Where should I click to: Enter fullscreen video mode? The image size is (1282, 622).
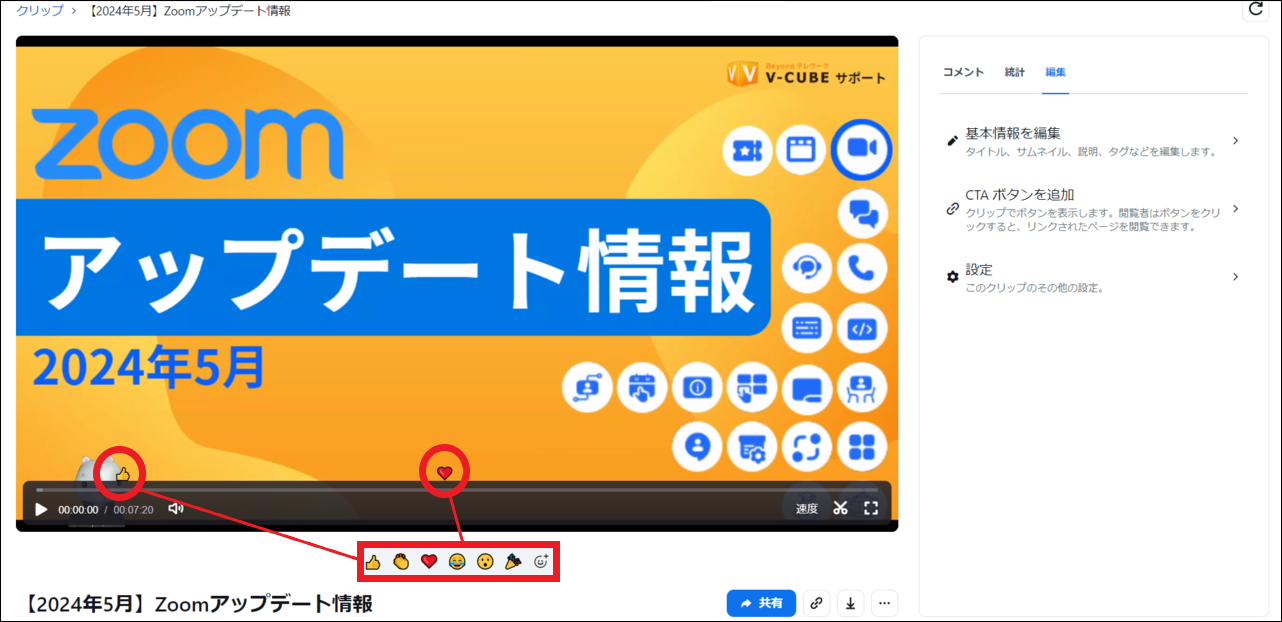871,508
